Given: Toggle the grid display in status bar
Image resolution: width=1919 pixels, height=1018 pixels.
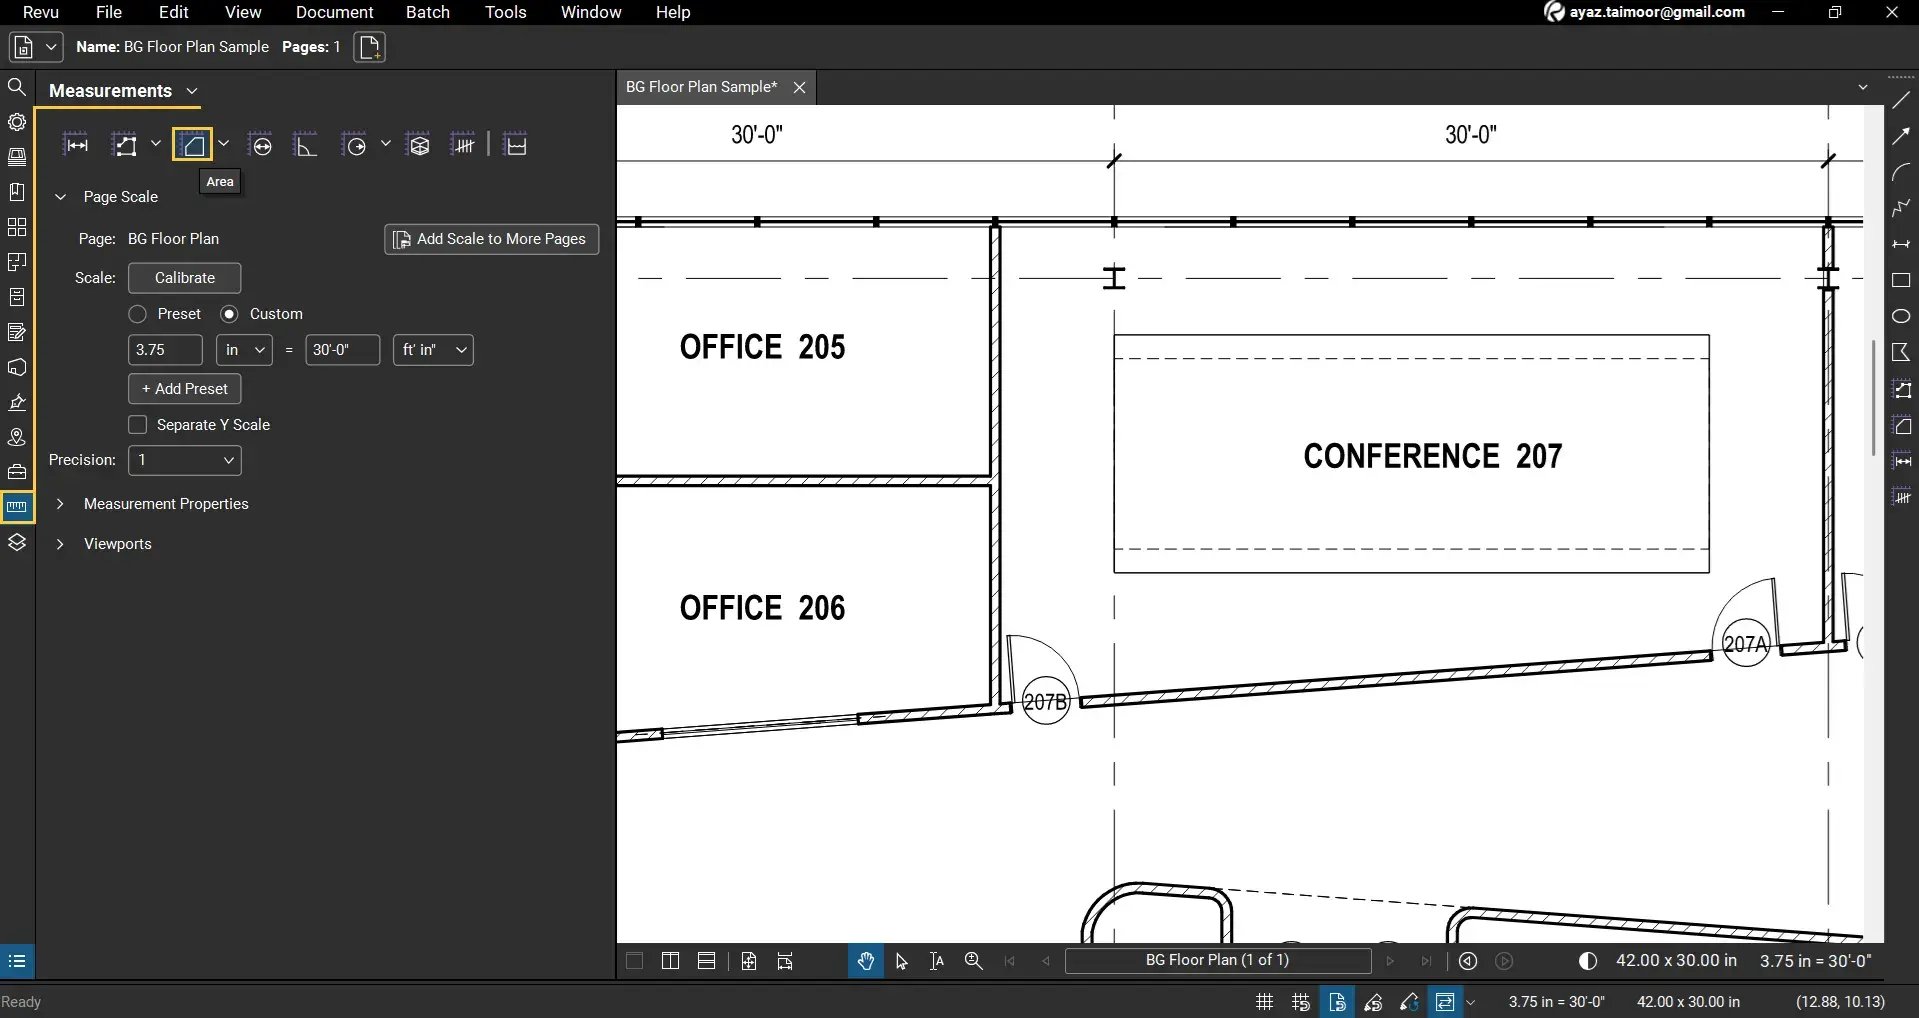Looking at the screenshot, I should (x=1264, y=1001).
